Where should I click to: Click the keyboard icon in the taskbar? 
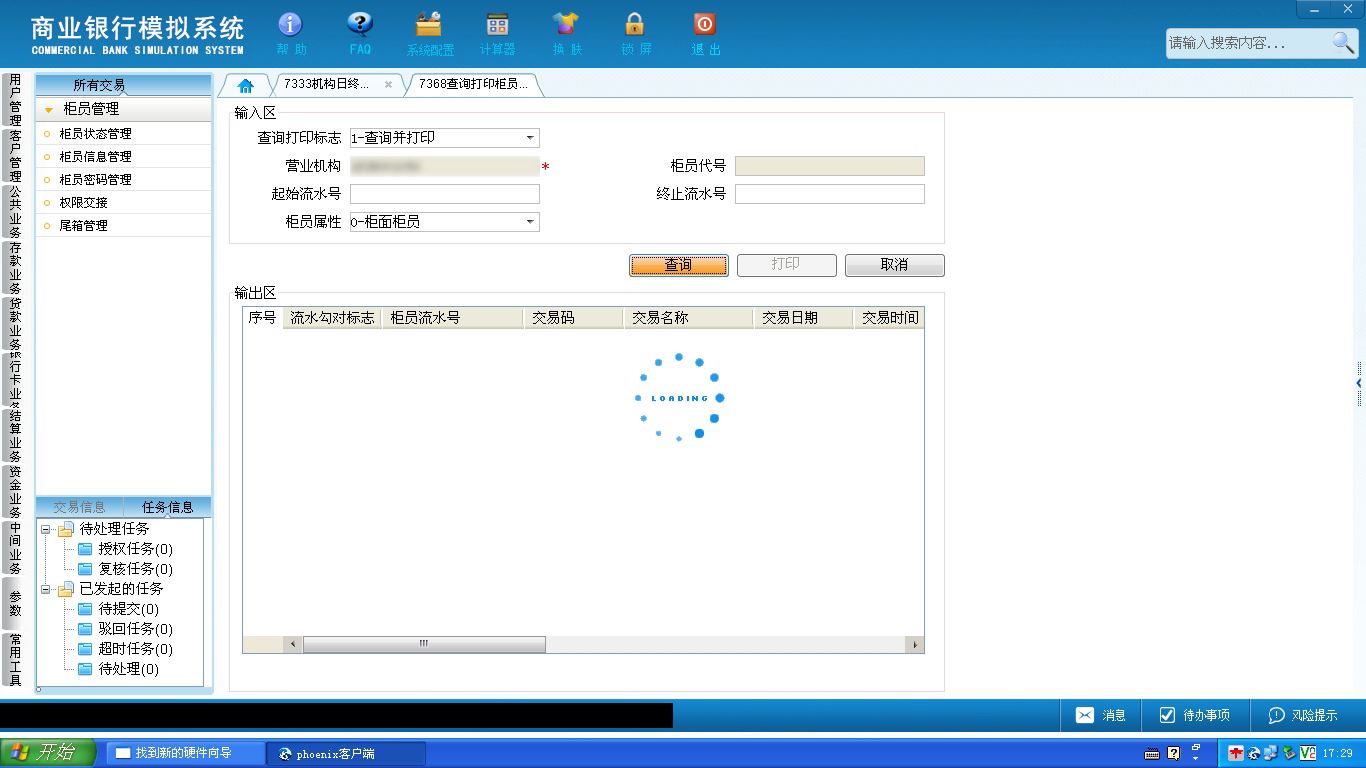(x=1152, y=754)
